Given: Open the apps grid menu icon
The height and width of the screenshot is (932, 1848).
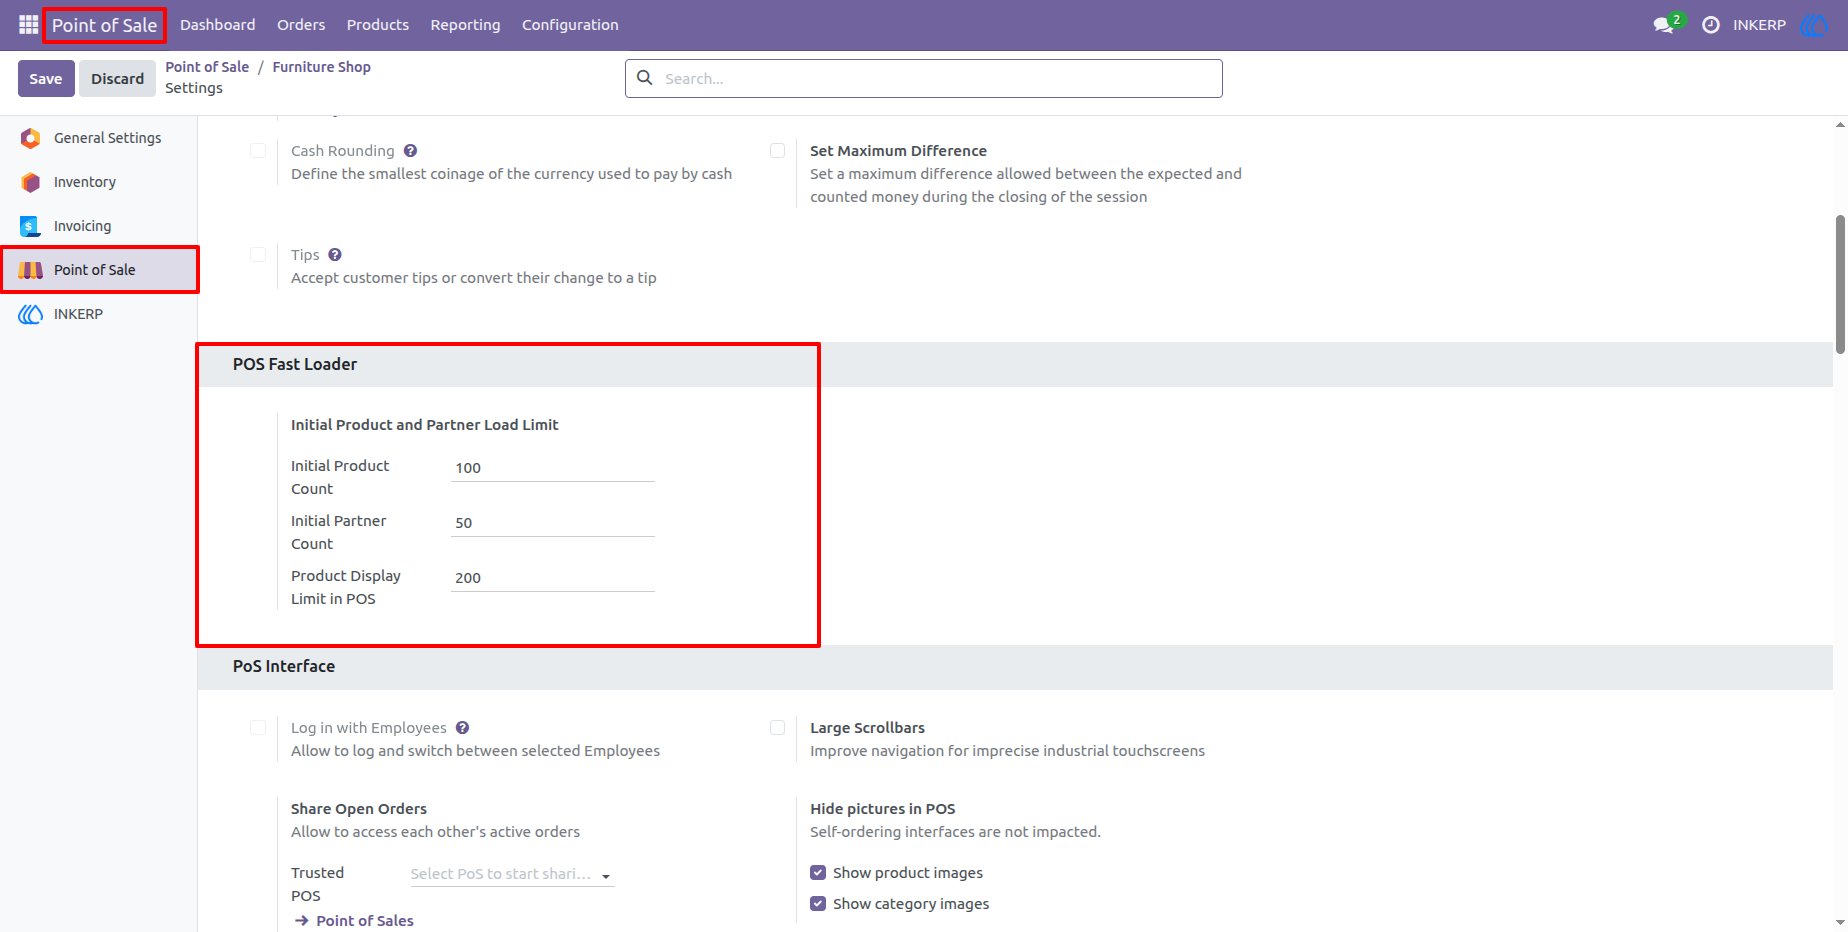Looking at the screenshot, I should tap(28, 24).
